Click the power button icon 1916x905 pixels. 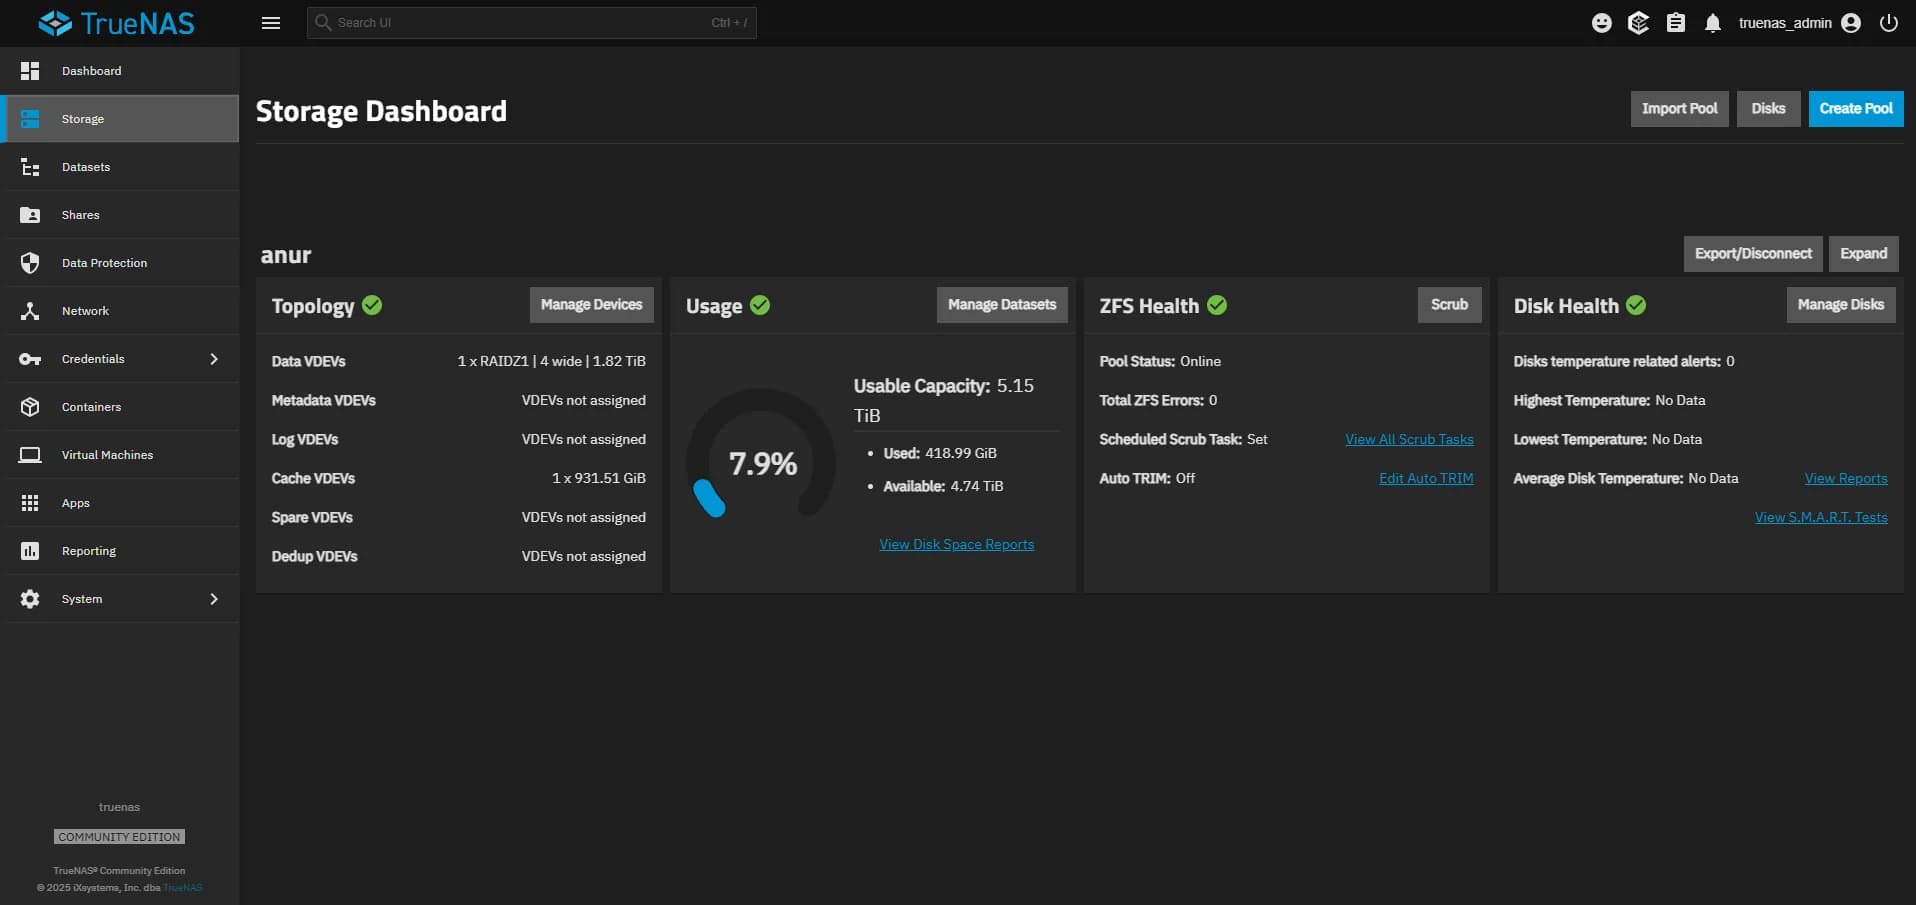(x=1888, y=22)
